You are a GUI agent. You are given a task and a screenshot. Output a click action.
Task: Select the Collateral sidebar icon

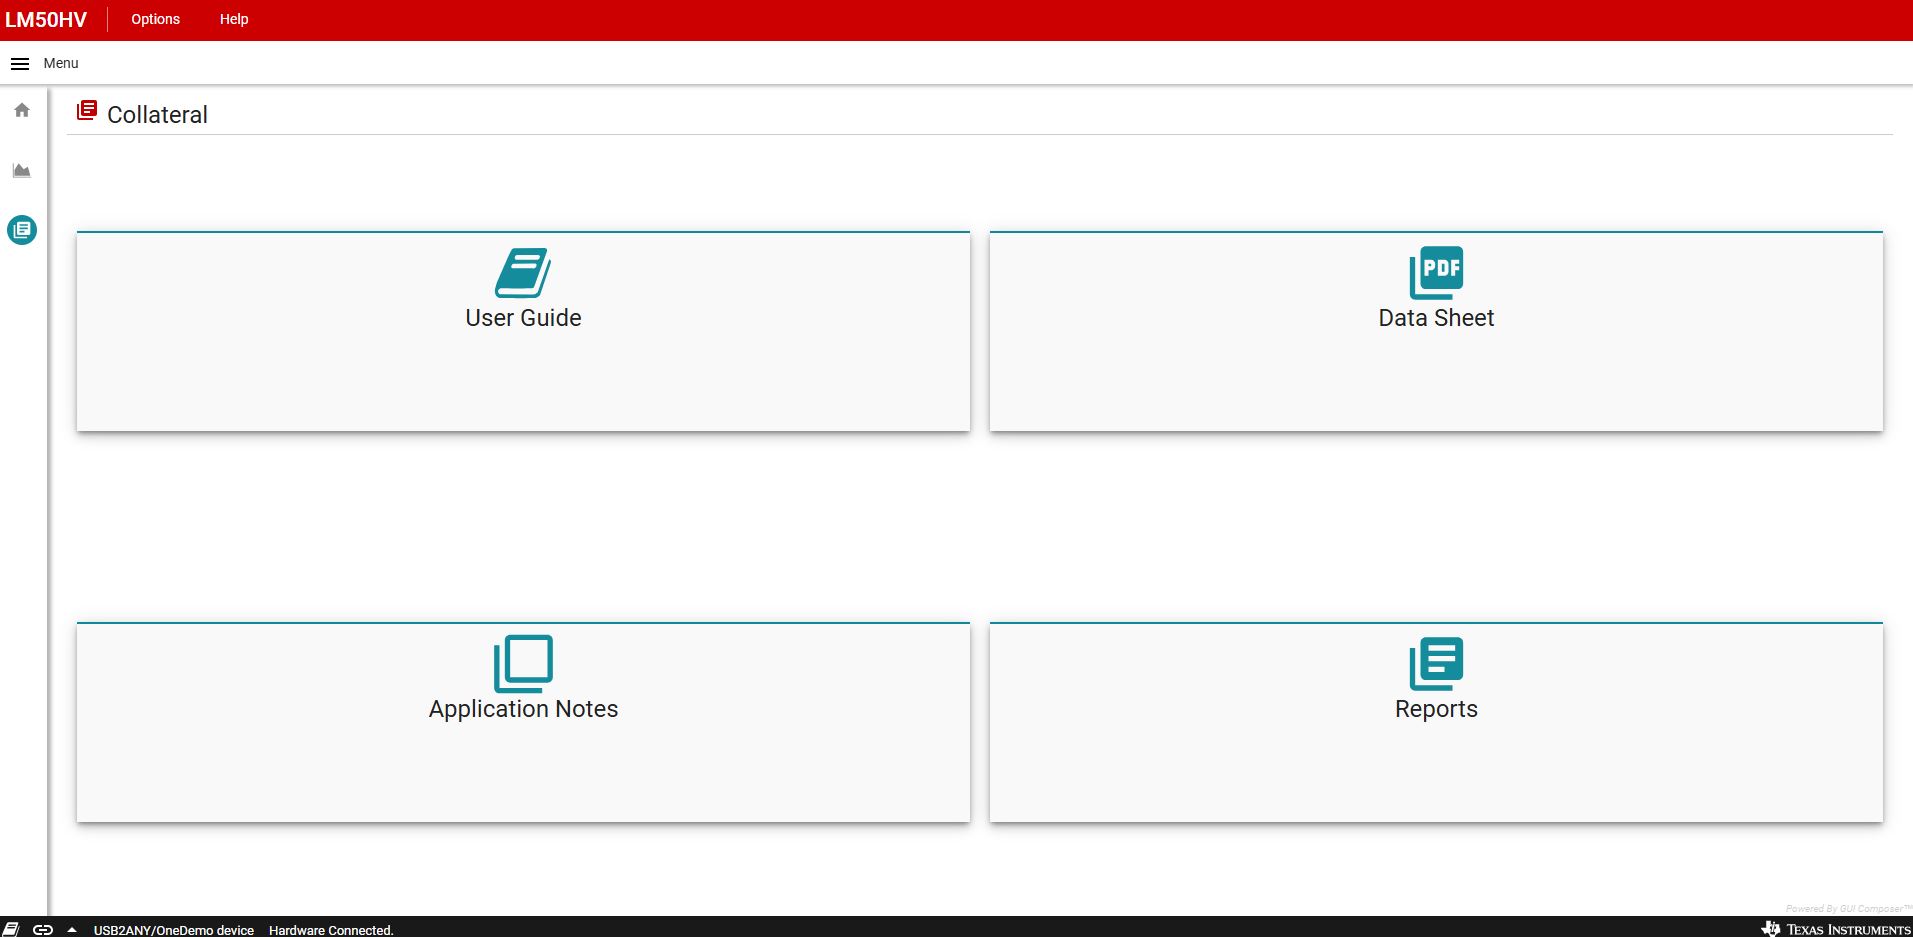pos(22,230)
